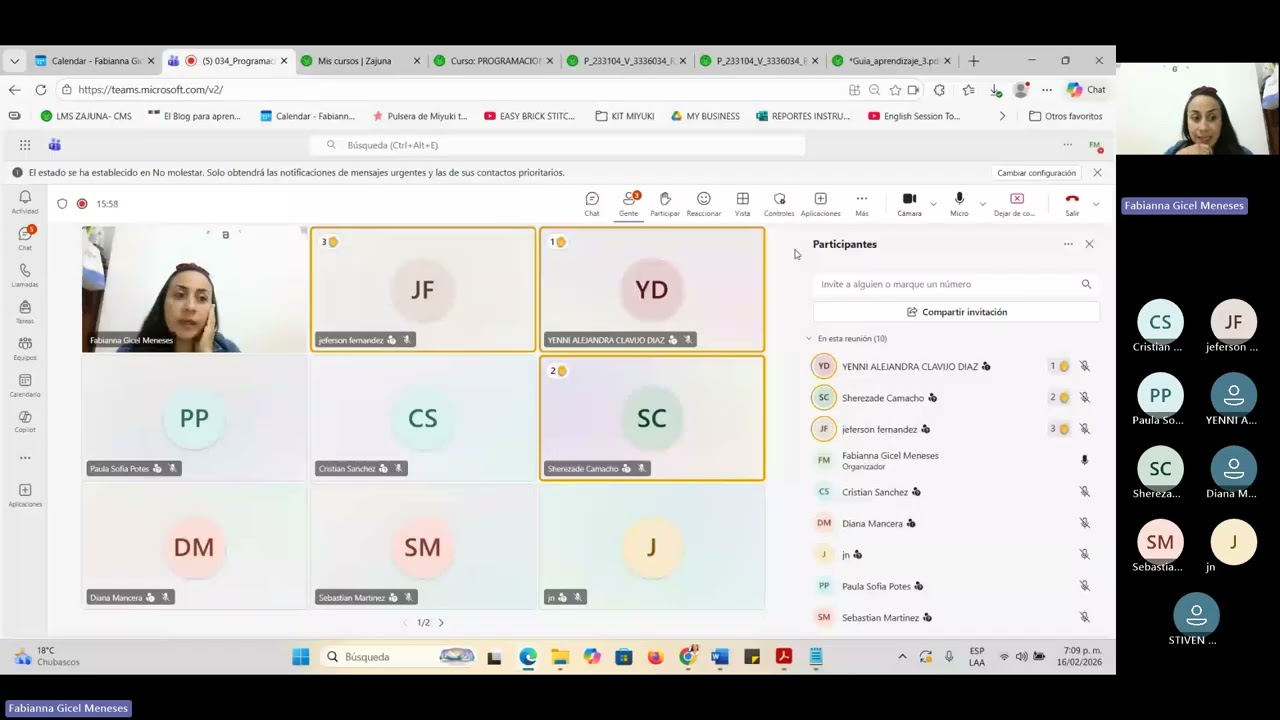
Task: Show more apps in Teams sidebar
Action: point(25,458)
